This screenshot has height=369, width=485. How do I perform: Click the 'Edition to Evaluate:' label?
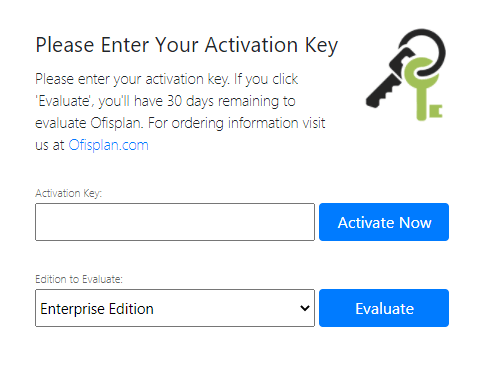[79, 279]
